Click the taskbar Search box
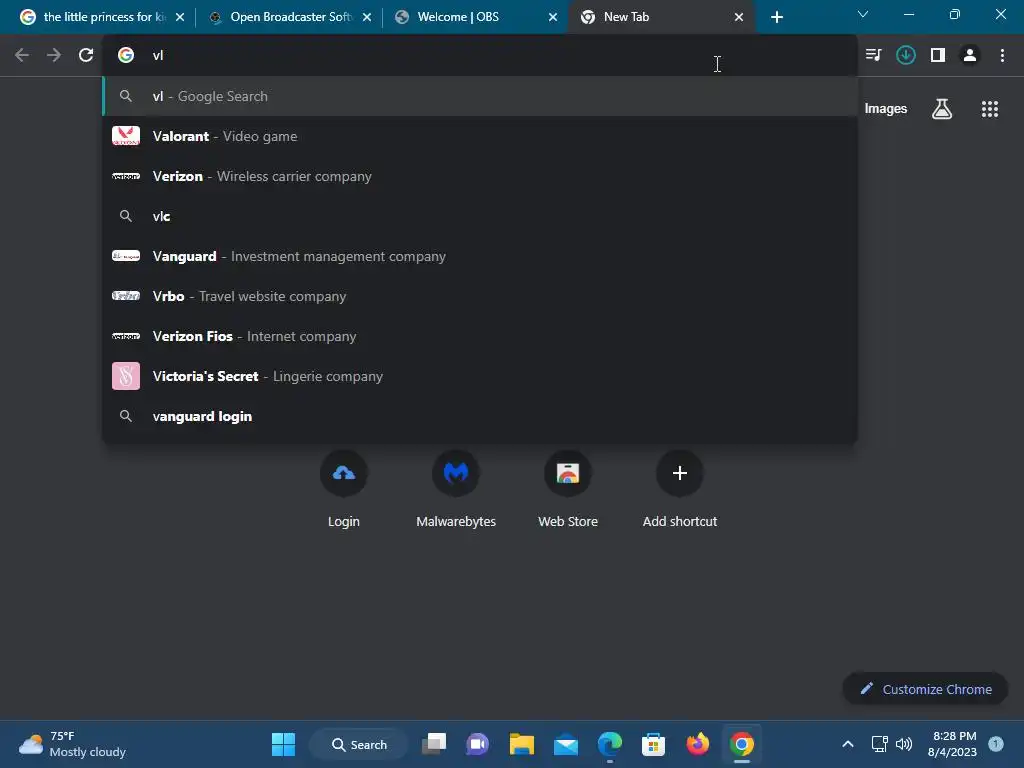This screenshot has width=1024, height=768. click(x=359, y=744)
